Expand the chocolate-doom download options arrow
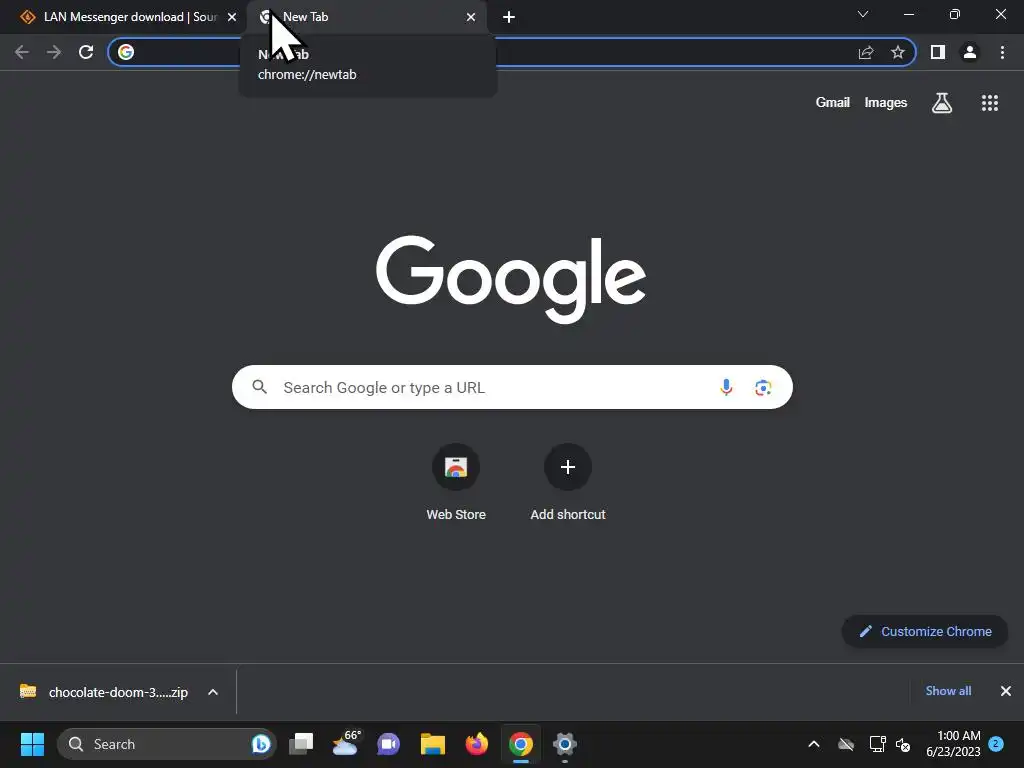The height and width of the screenshot is (768, 1024). click(213, 692)
